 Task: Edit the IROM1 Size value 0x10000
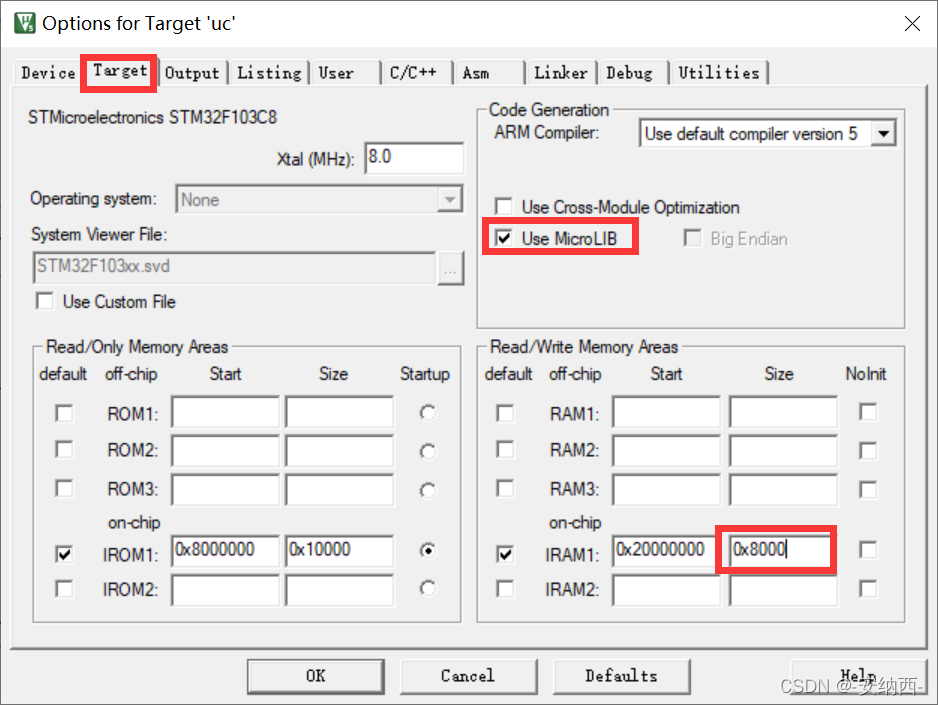pyautogui.click(x=339, y=551)
